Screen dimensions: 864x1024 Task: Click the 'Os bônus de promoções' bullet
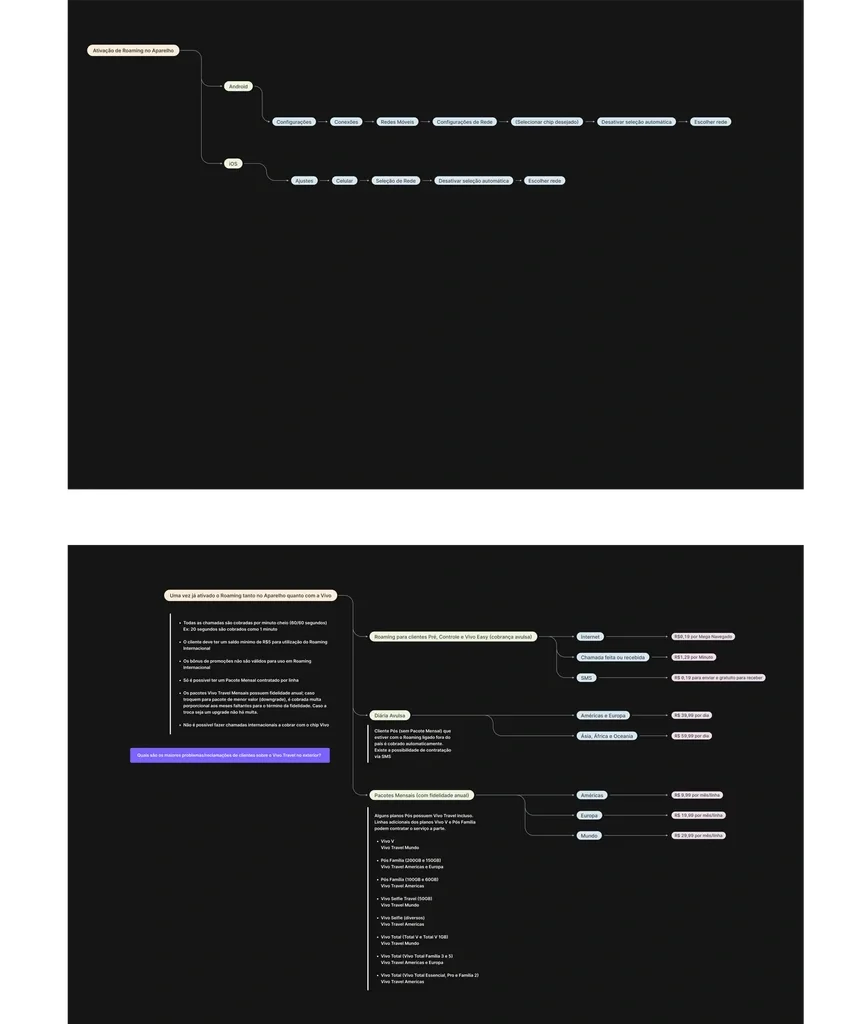click(x=247, y=664)
